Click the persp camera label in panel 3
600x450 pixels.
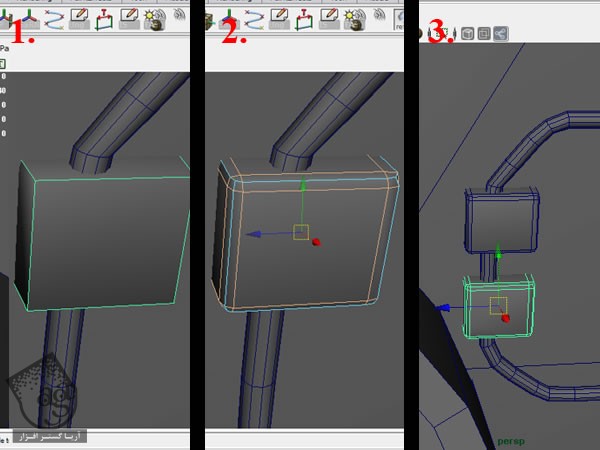[x=510, y=438]
